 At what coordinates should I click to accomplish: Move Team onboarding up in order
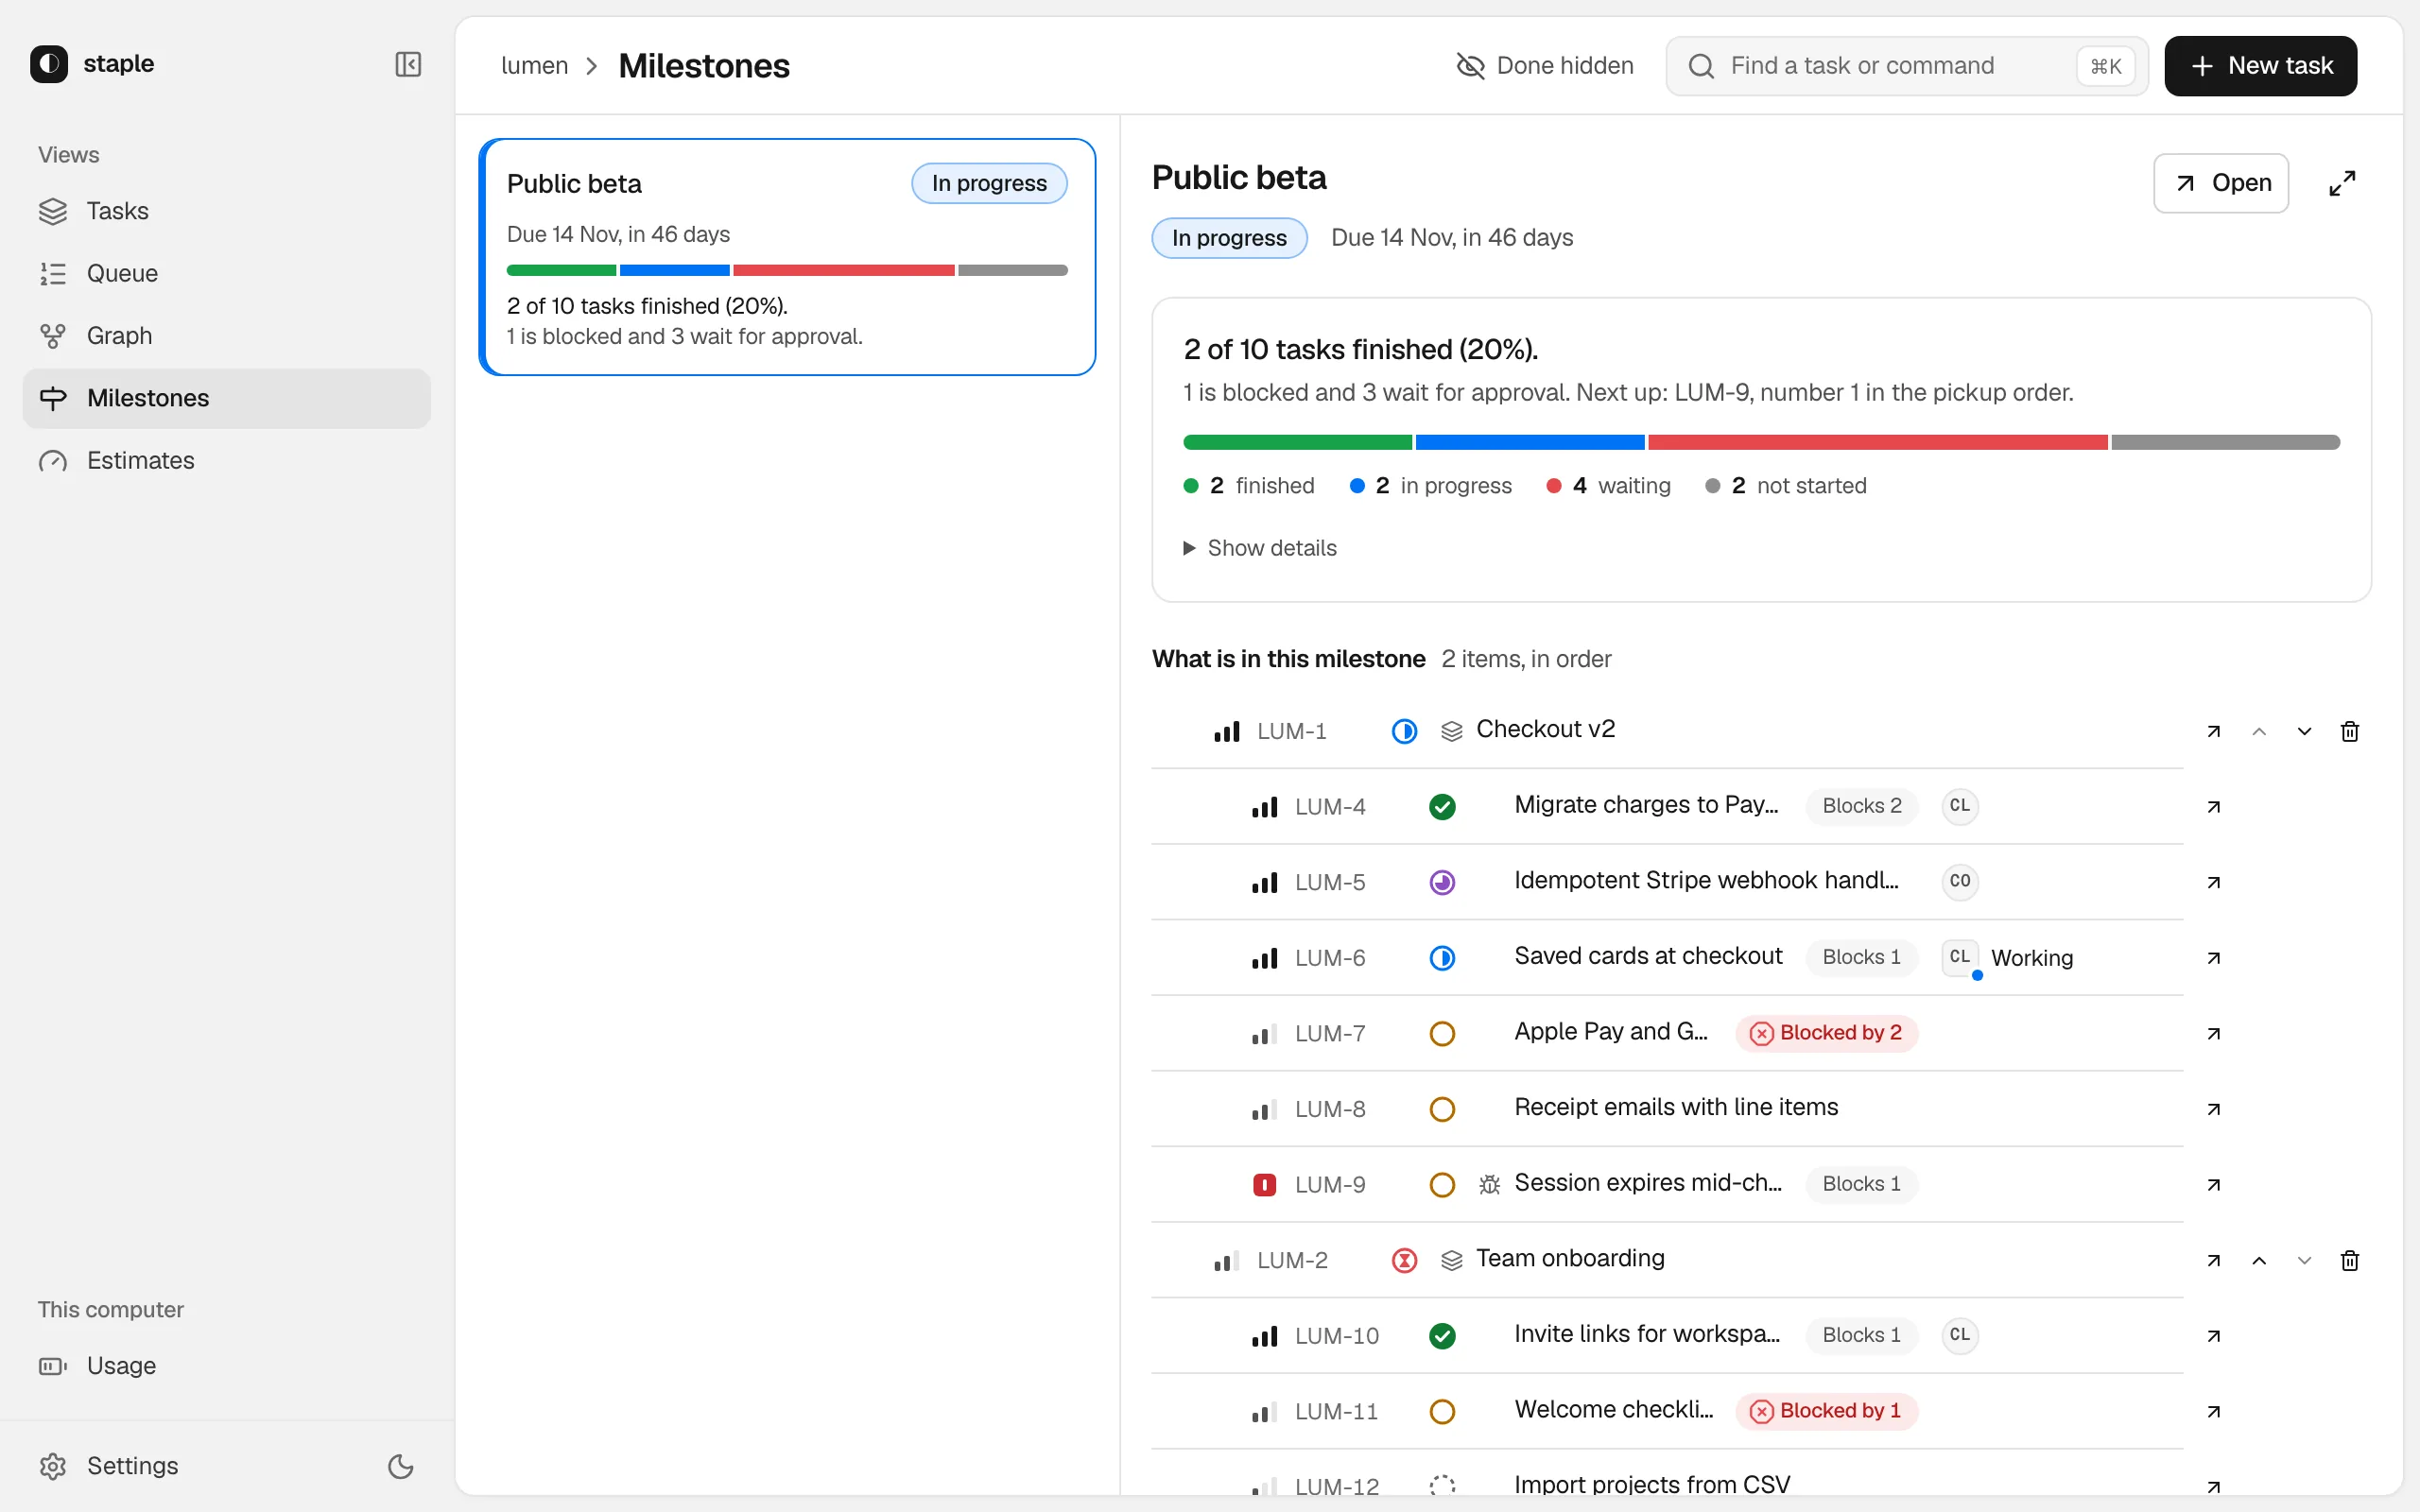[x=2259, y=1261]
